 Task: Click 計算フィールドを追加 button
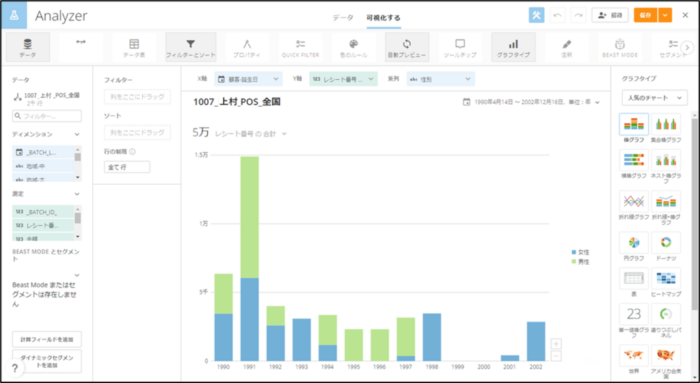tap(47, 339)
